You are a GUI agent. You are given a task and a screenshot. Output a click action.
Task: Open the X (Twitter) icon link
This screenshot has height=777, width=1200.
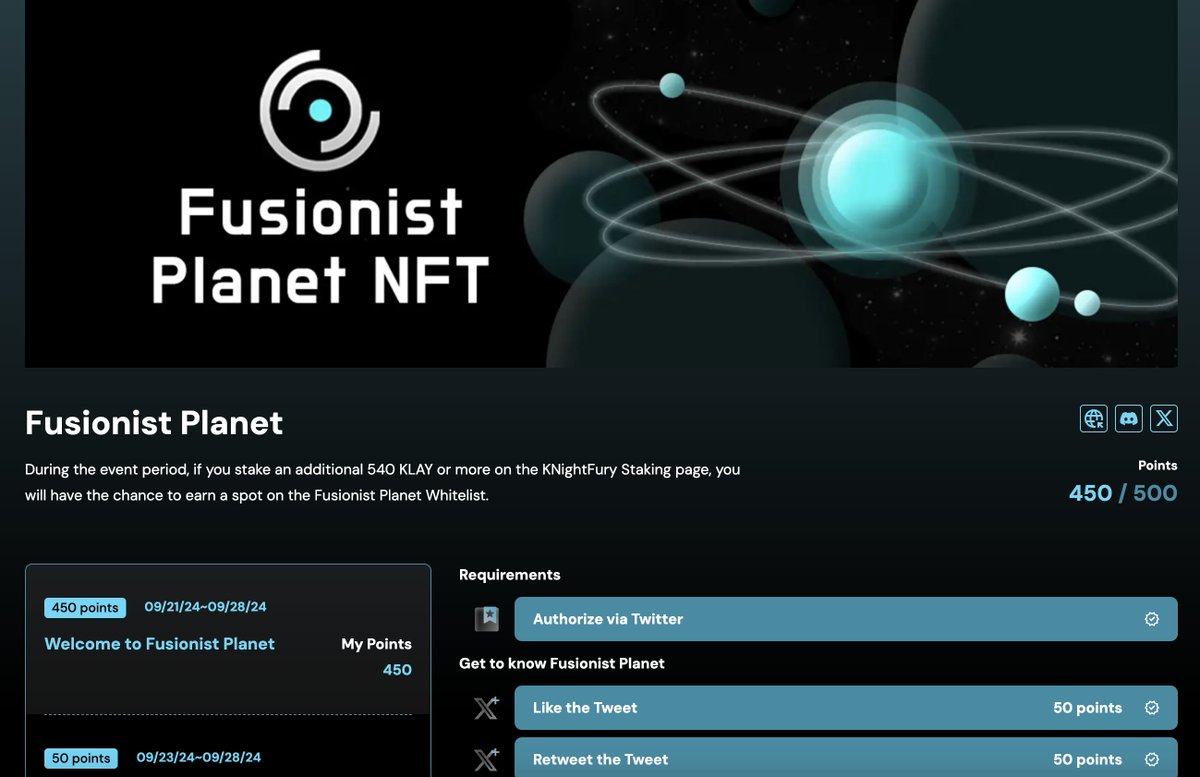pos(1164,418)
